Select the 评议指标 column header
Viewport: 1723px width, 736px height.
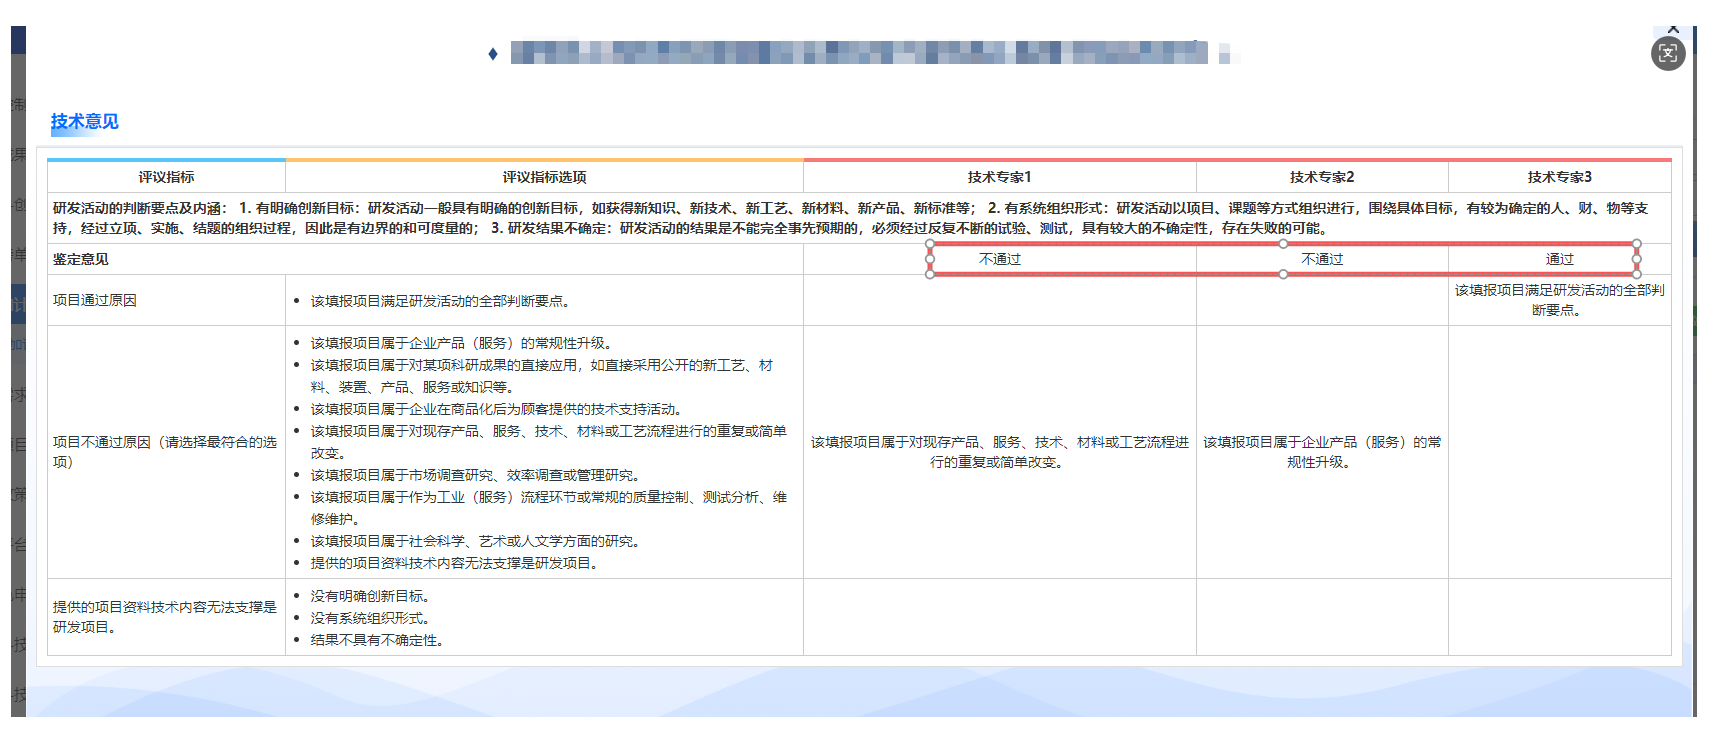coord(166,177)
